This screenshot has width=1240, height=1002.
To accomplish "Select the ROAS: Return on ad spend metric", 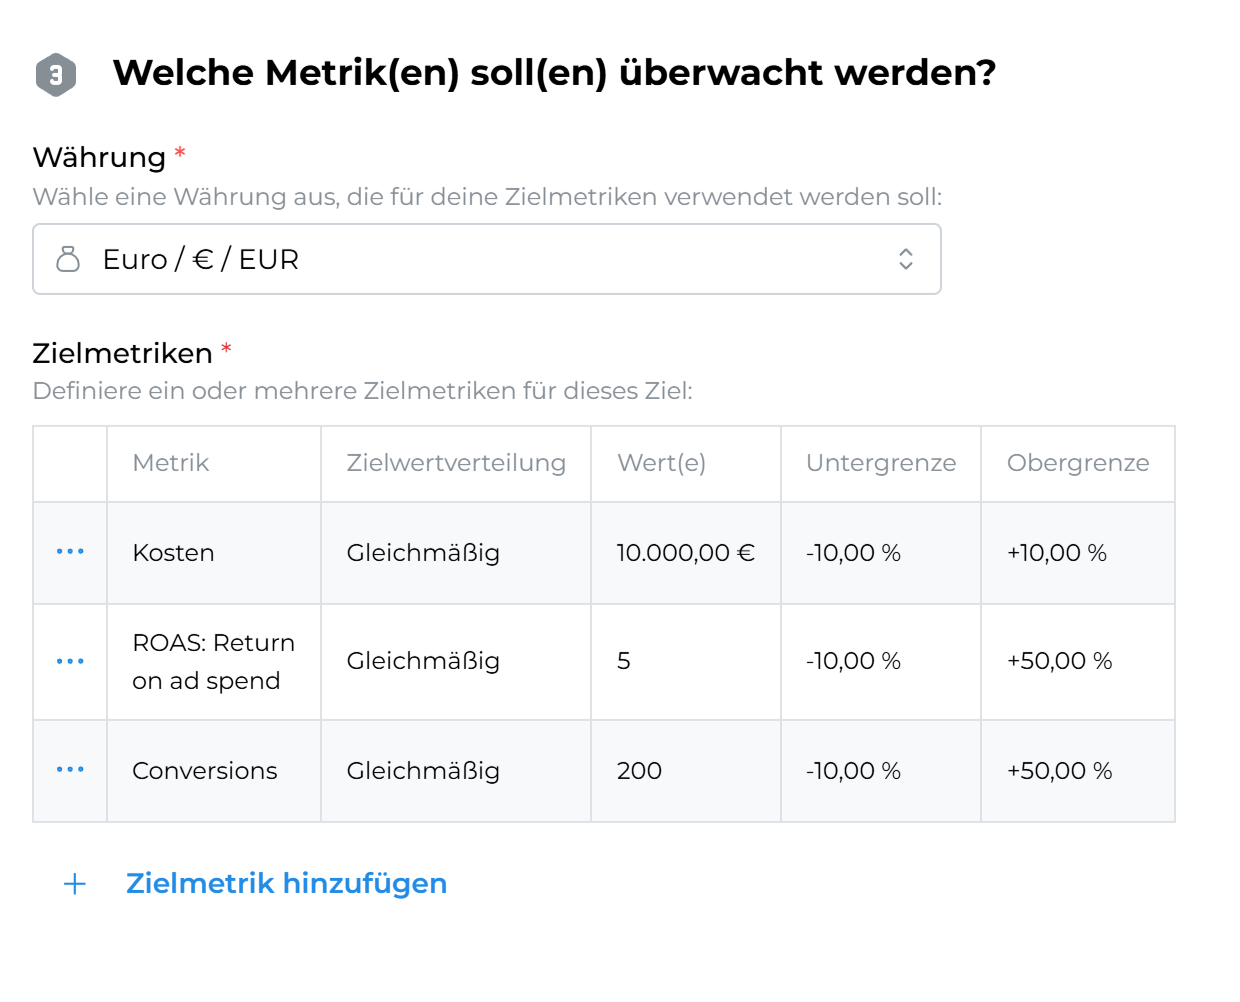I will click(213, 661).
